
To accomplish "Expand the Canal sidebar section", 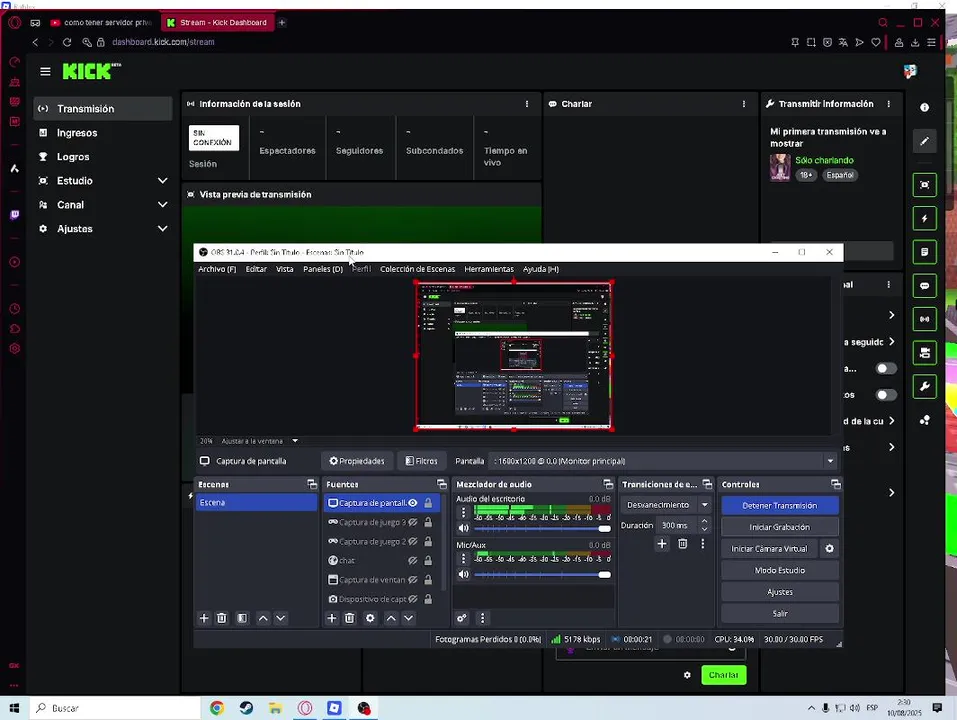I will pyautogui.click(x=162, y=204).
